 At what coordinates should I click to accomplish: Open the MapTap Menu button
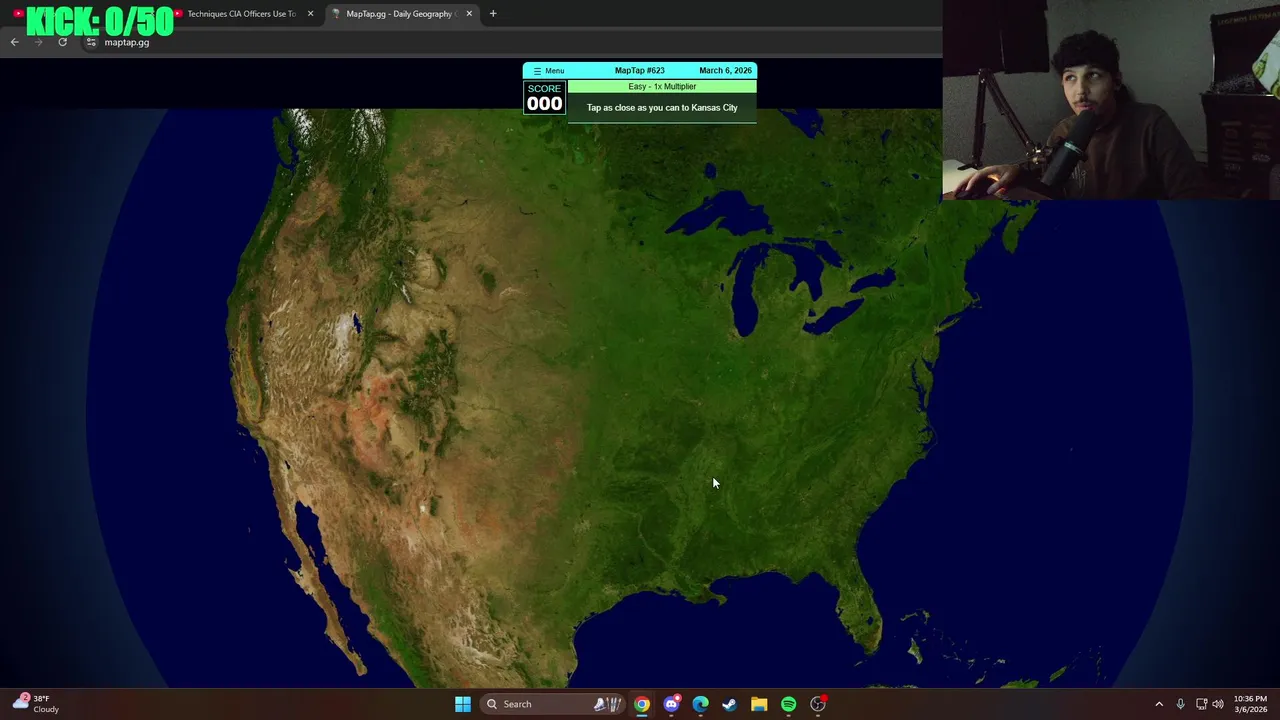pyautogui.click(x=548, y=71)
